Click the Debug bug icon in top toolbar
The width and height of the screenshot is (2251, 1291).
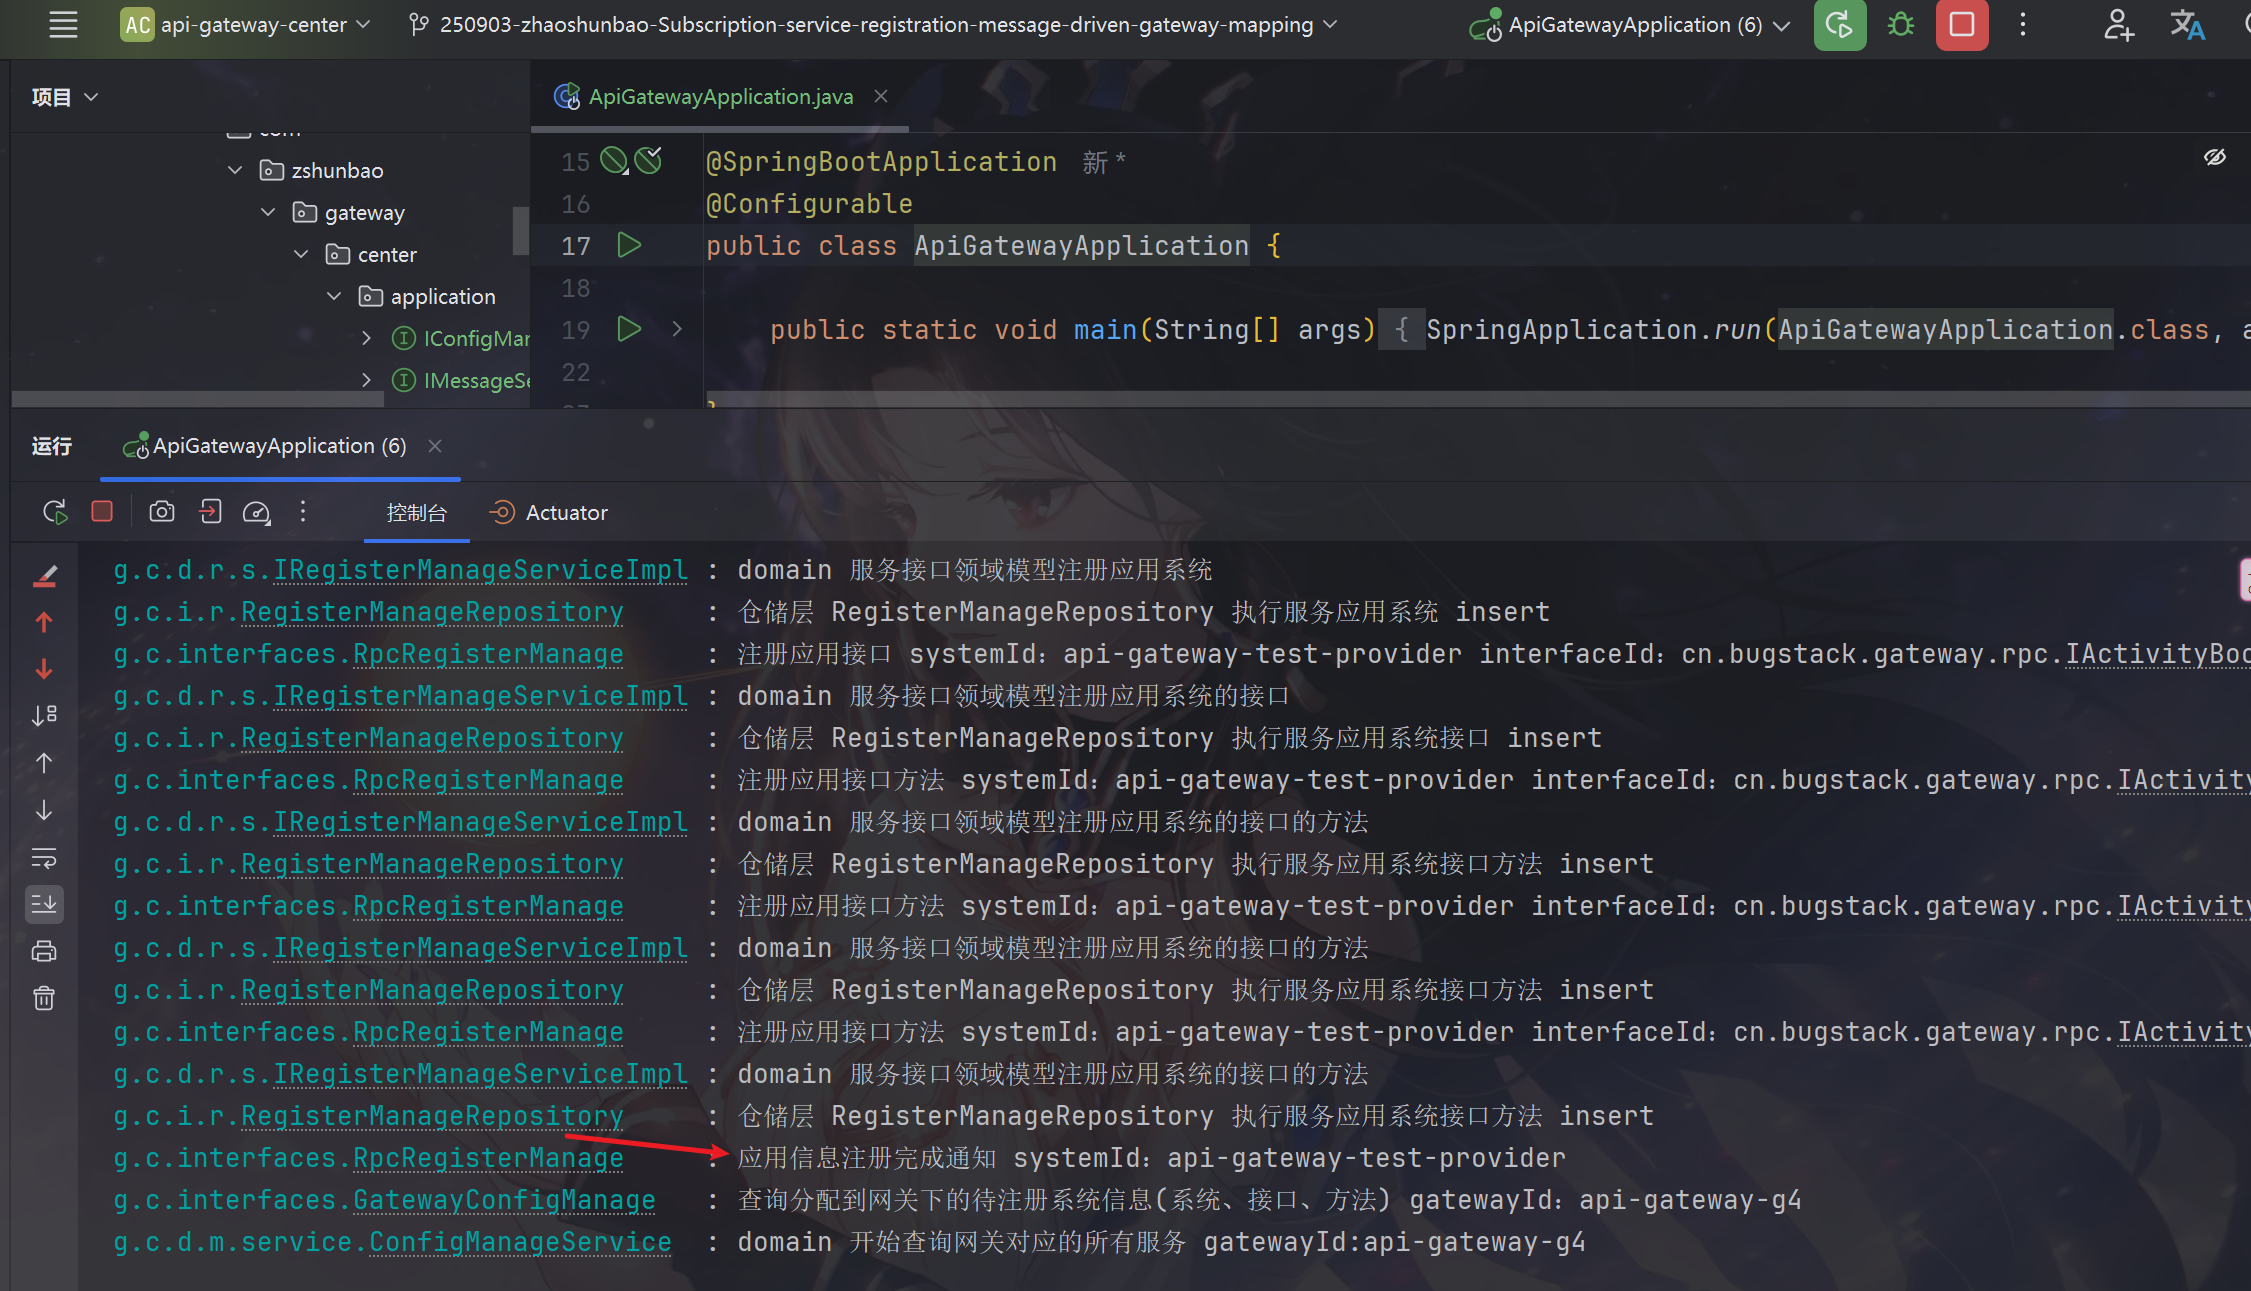click(1900, 25)
